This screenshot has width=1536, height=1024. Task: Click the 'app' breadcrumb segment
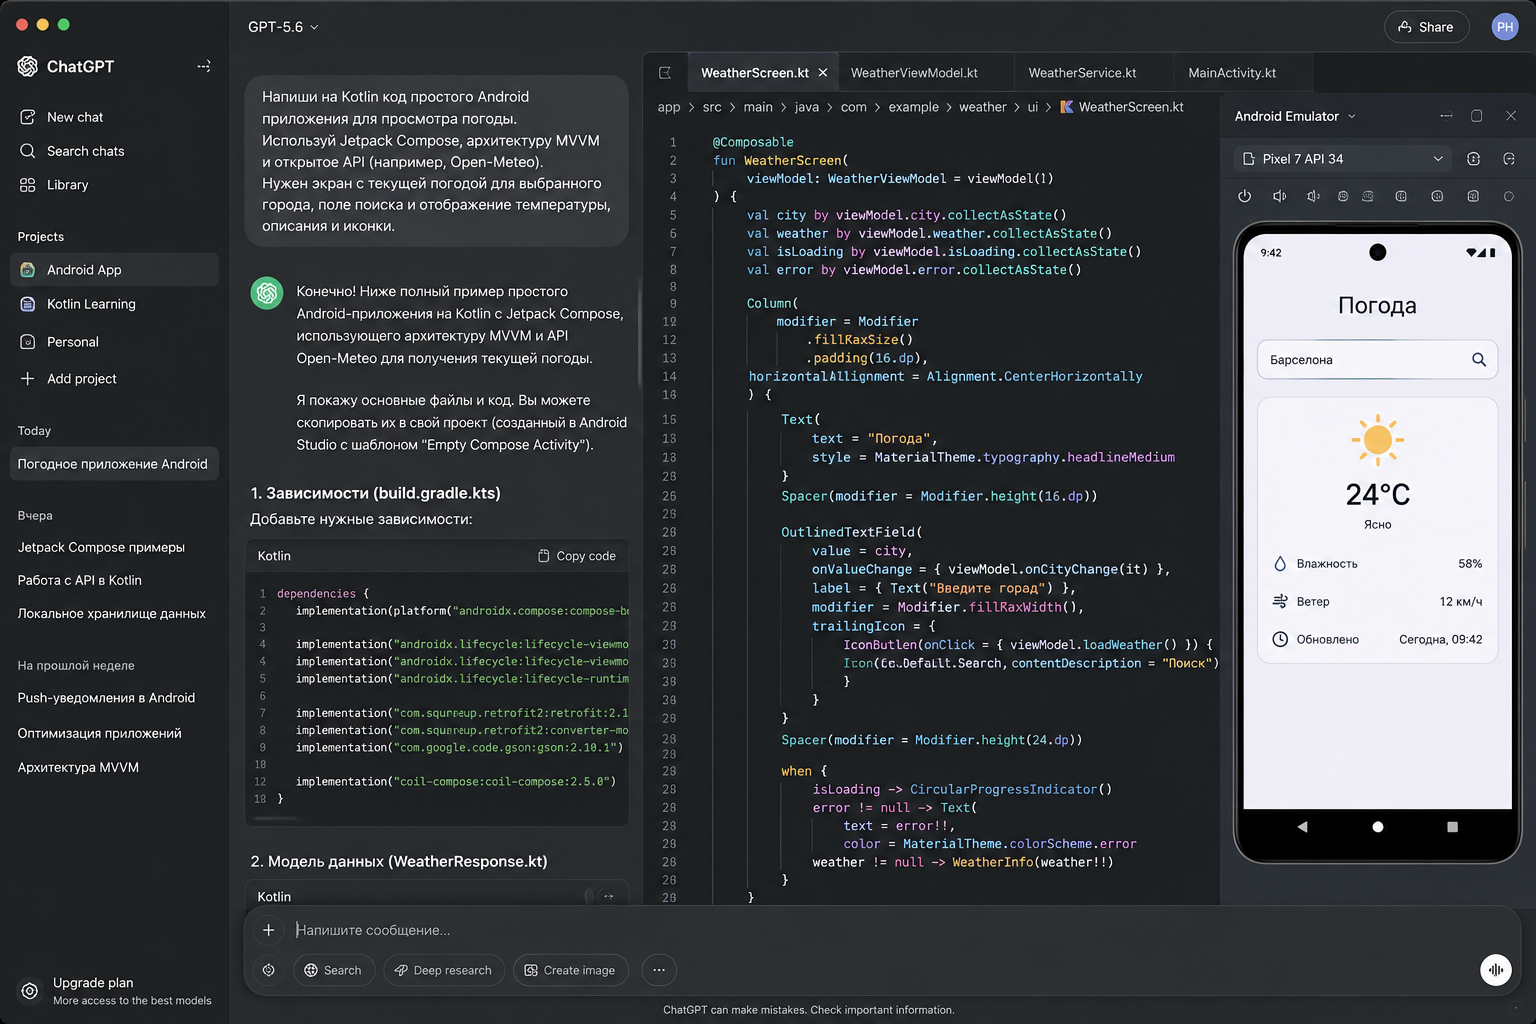pyautogui.click(x=669, y=107)
